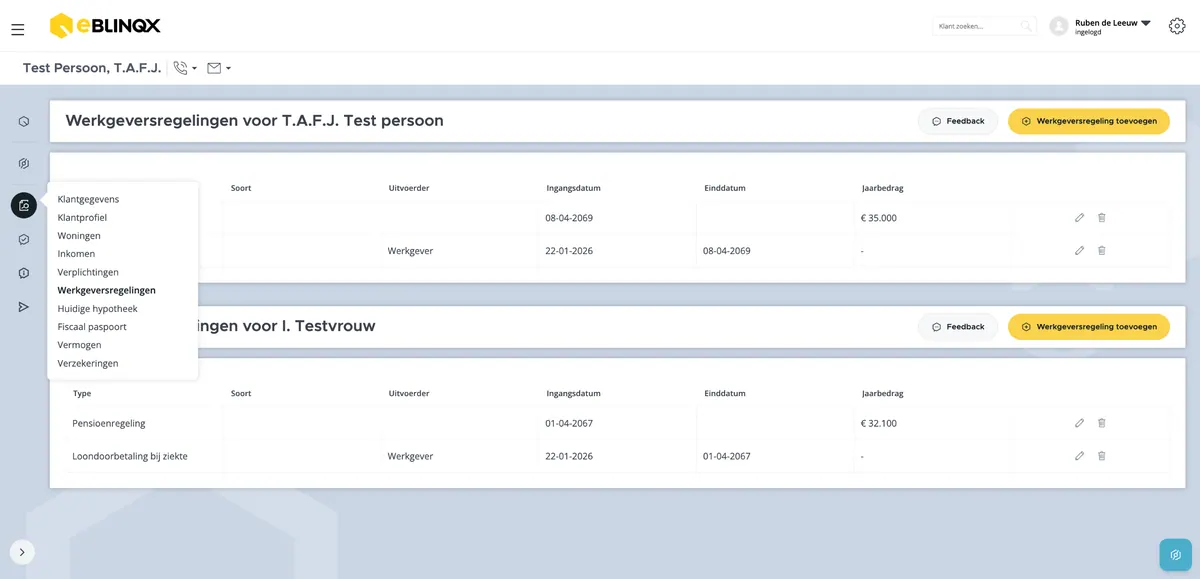Click the magnifier icon in client search
This screenshot has height=579, width=1200.
point(1025,26)
